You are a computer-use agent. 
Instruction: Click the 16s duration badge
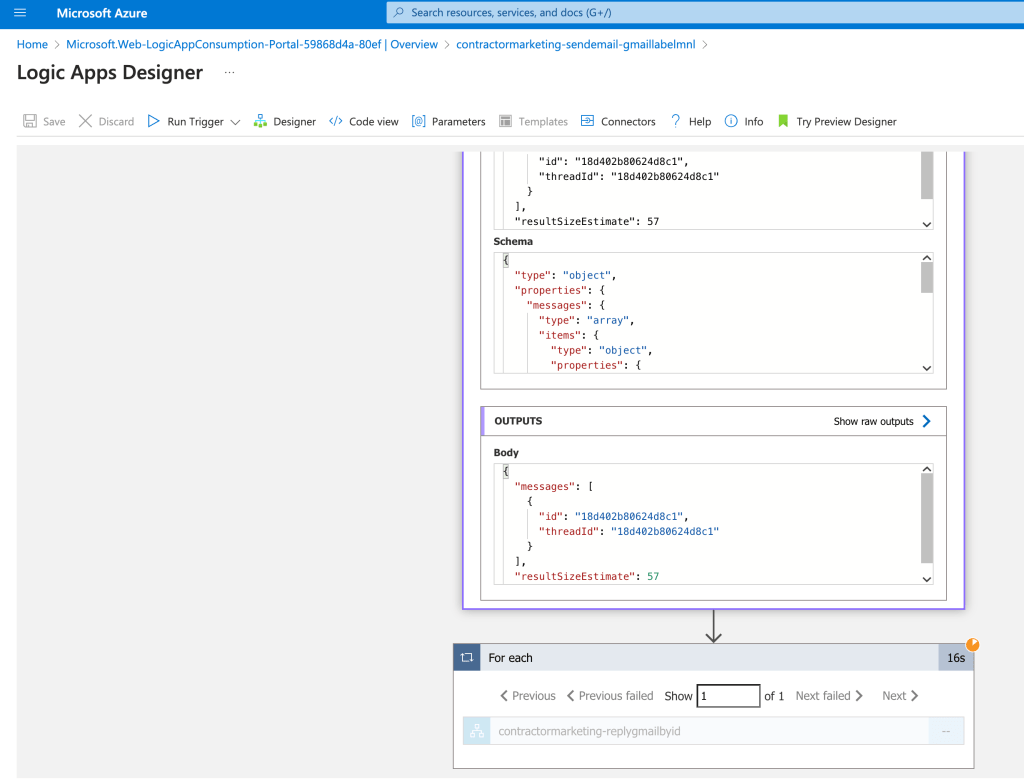tap(955, 658)
